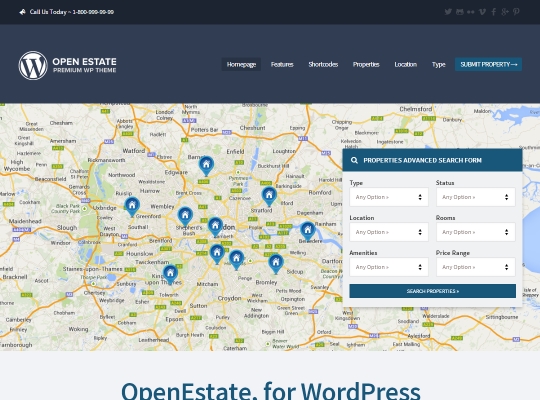The image size is (540, 400).
Task: Click the WordPress logo icon
Action: (x=33, y=65)
